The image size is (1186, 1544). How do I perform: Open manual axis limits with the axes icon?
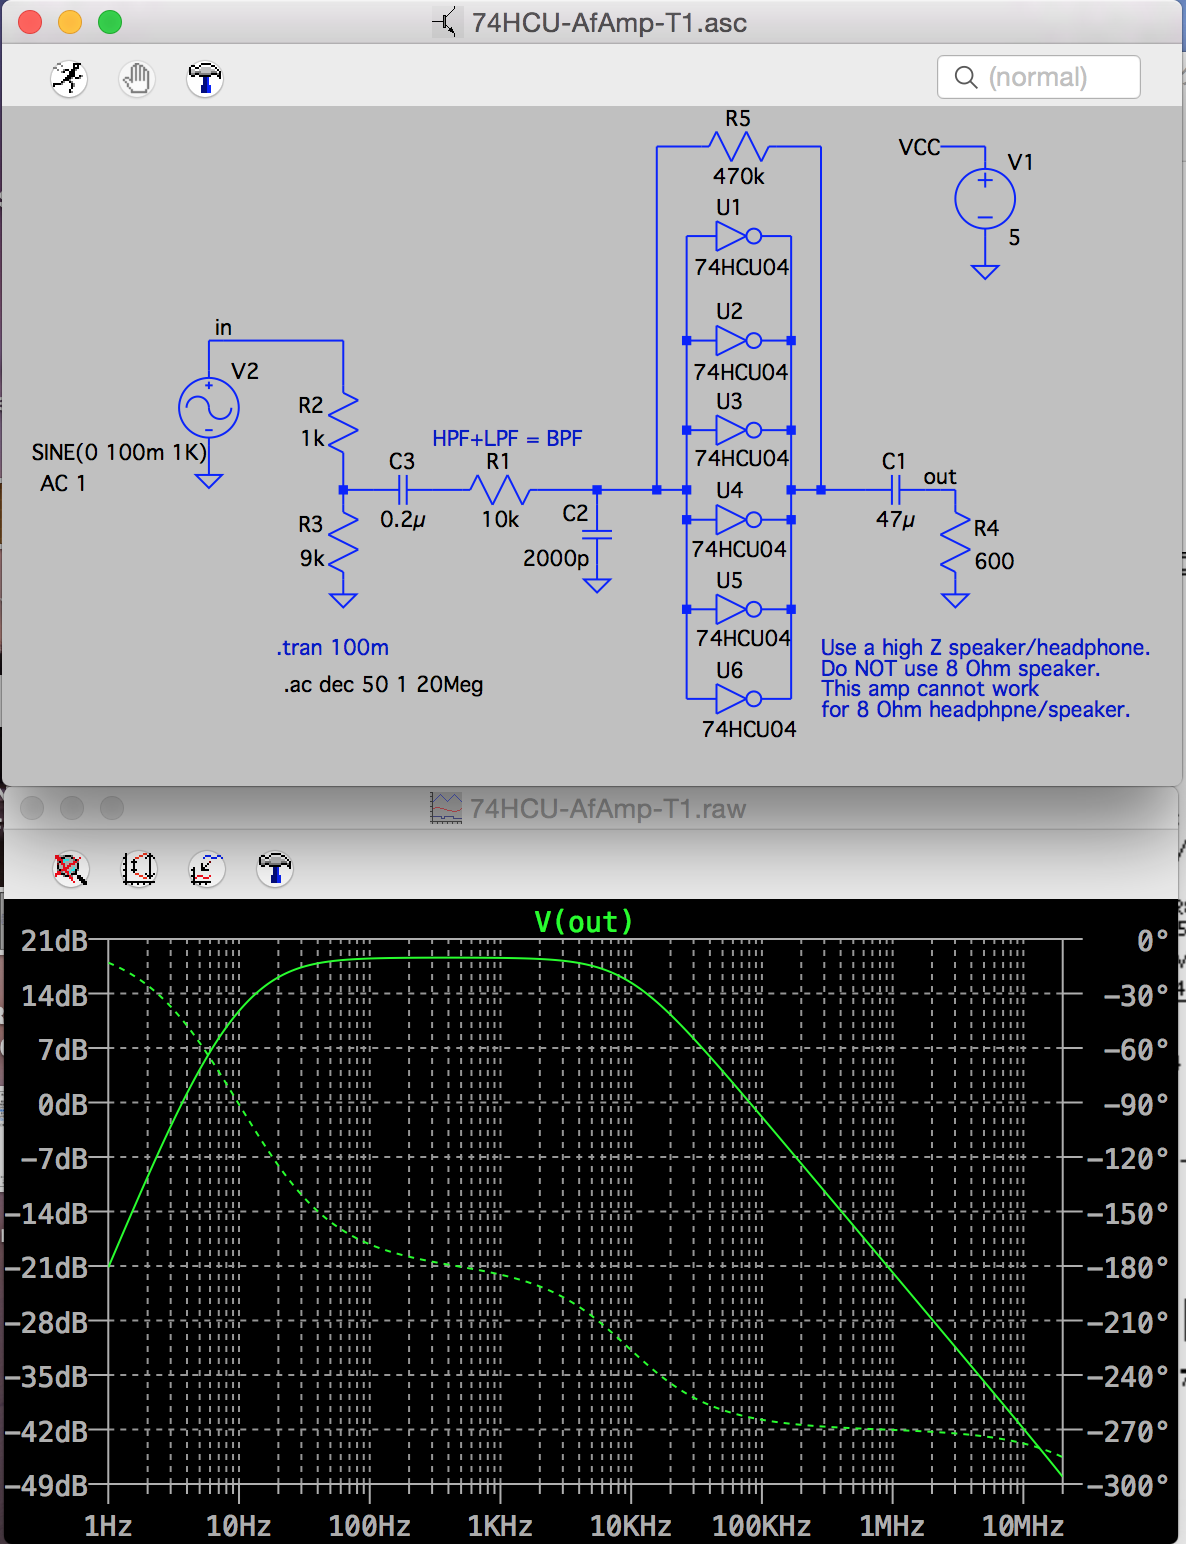tap(139, 870)
